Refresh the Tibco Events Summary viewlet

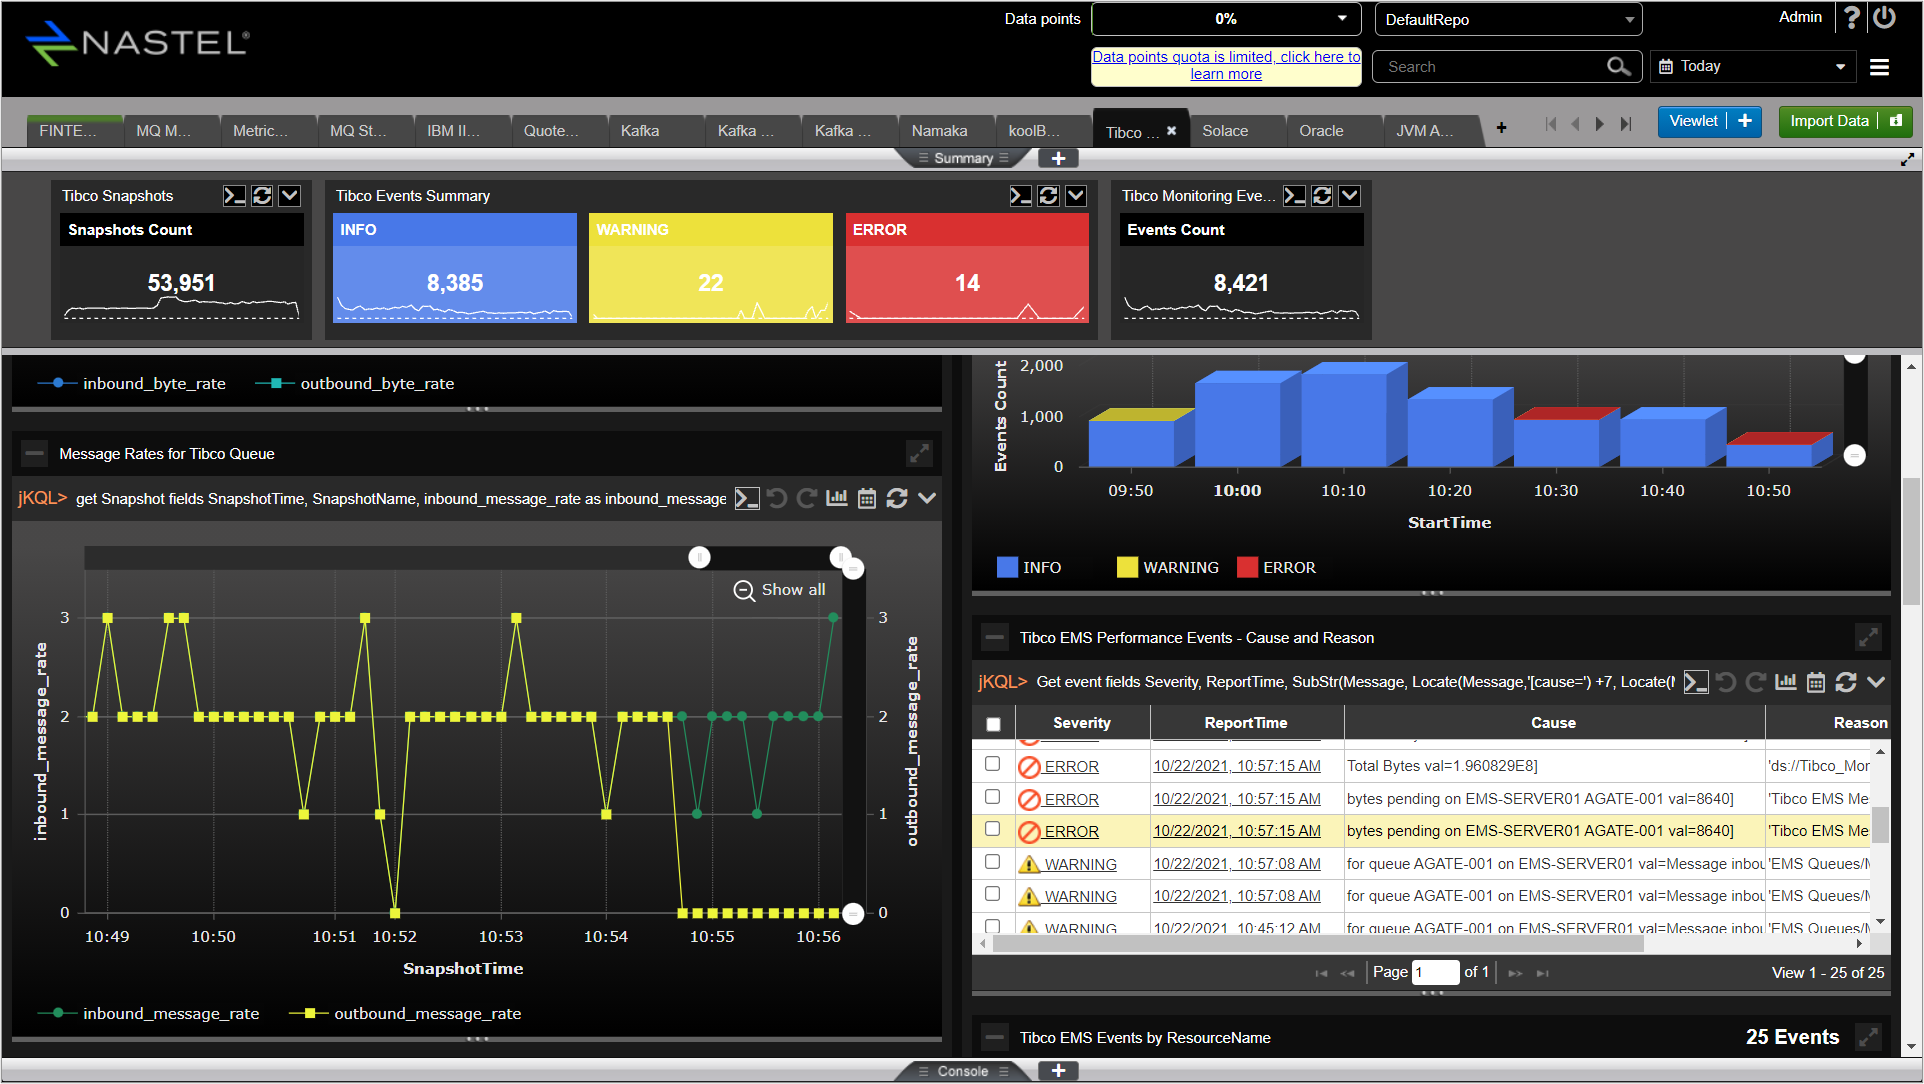[x=1048, y=196]
